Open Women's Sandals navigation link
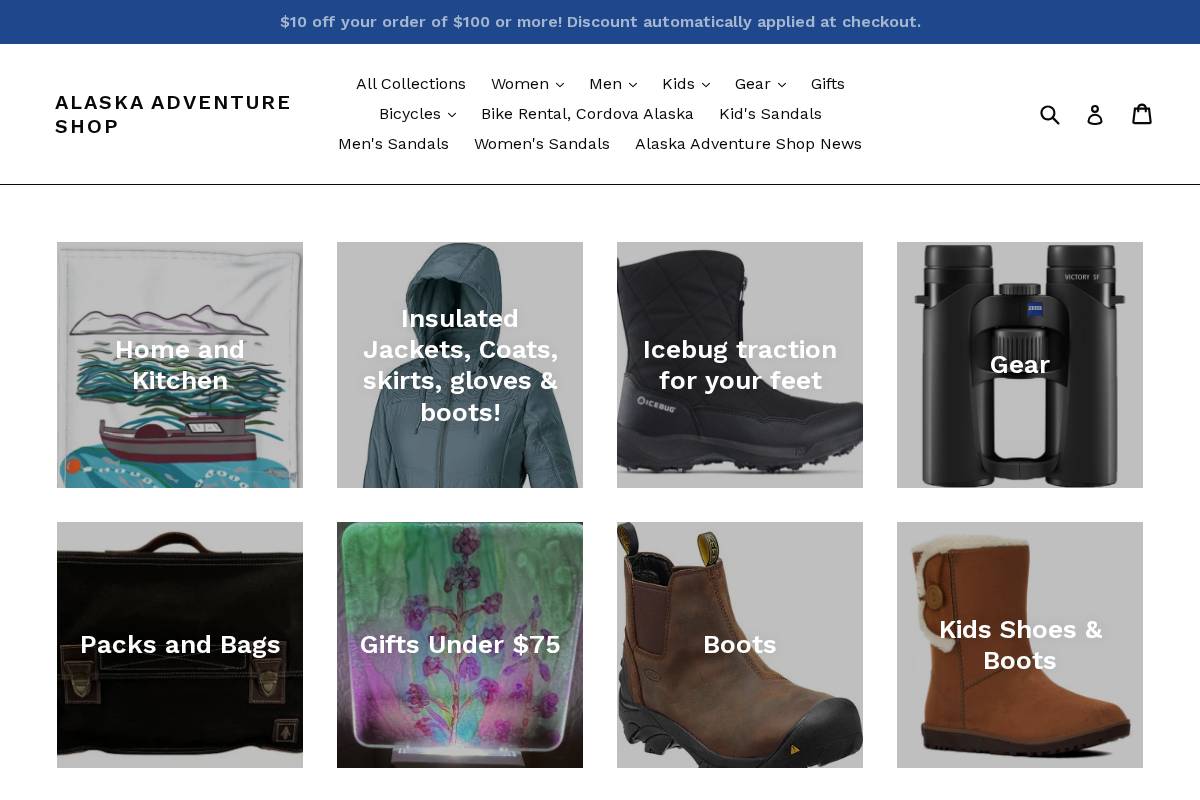Viewport: 1200px width, 800px height. 542,144
